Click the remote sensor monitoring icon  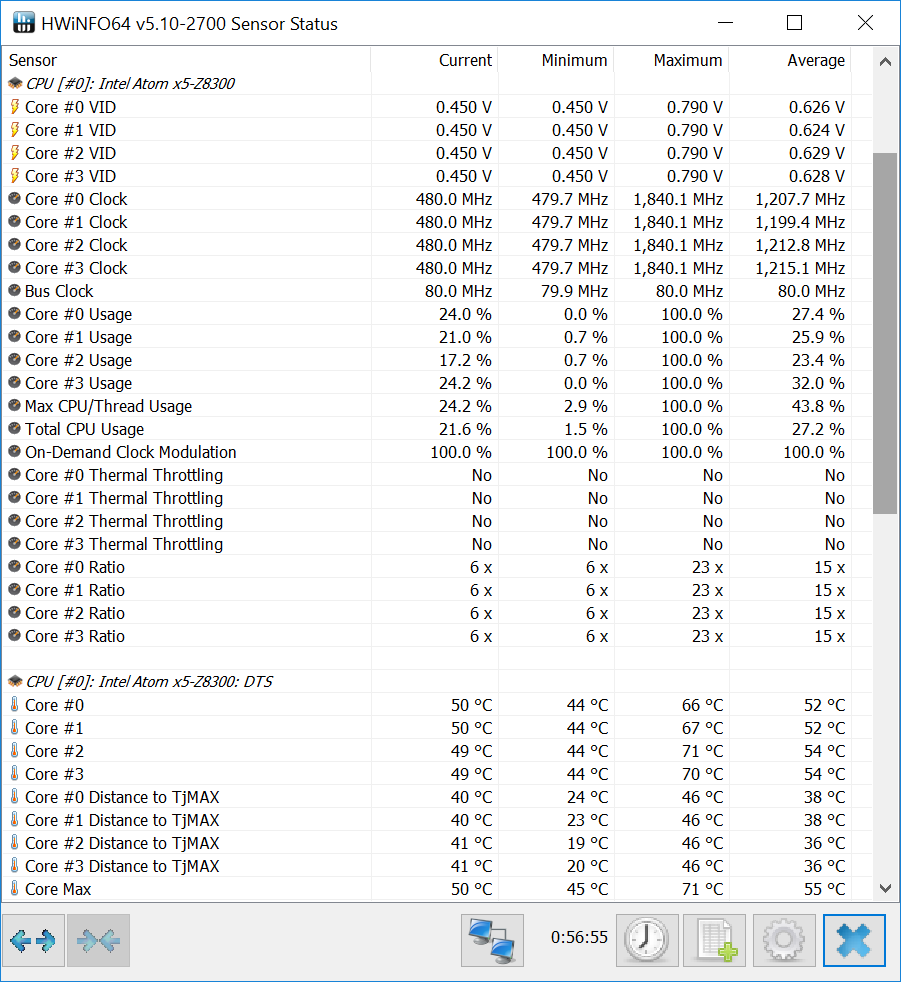(x=492, y=940)
